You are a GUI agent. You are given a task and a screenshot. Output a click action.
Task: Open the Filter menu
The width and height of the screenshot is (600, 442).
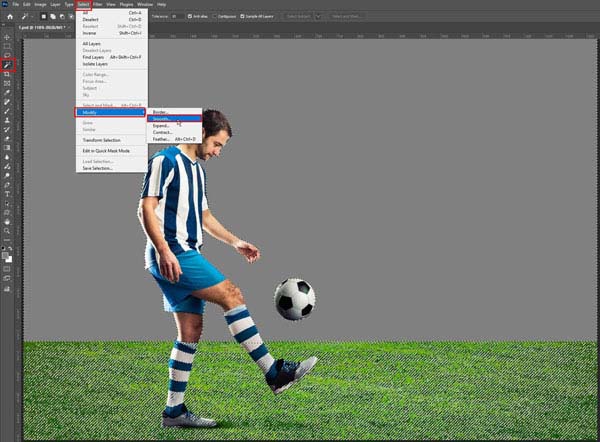pyautogui.click(x=97, y=5)
